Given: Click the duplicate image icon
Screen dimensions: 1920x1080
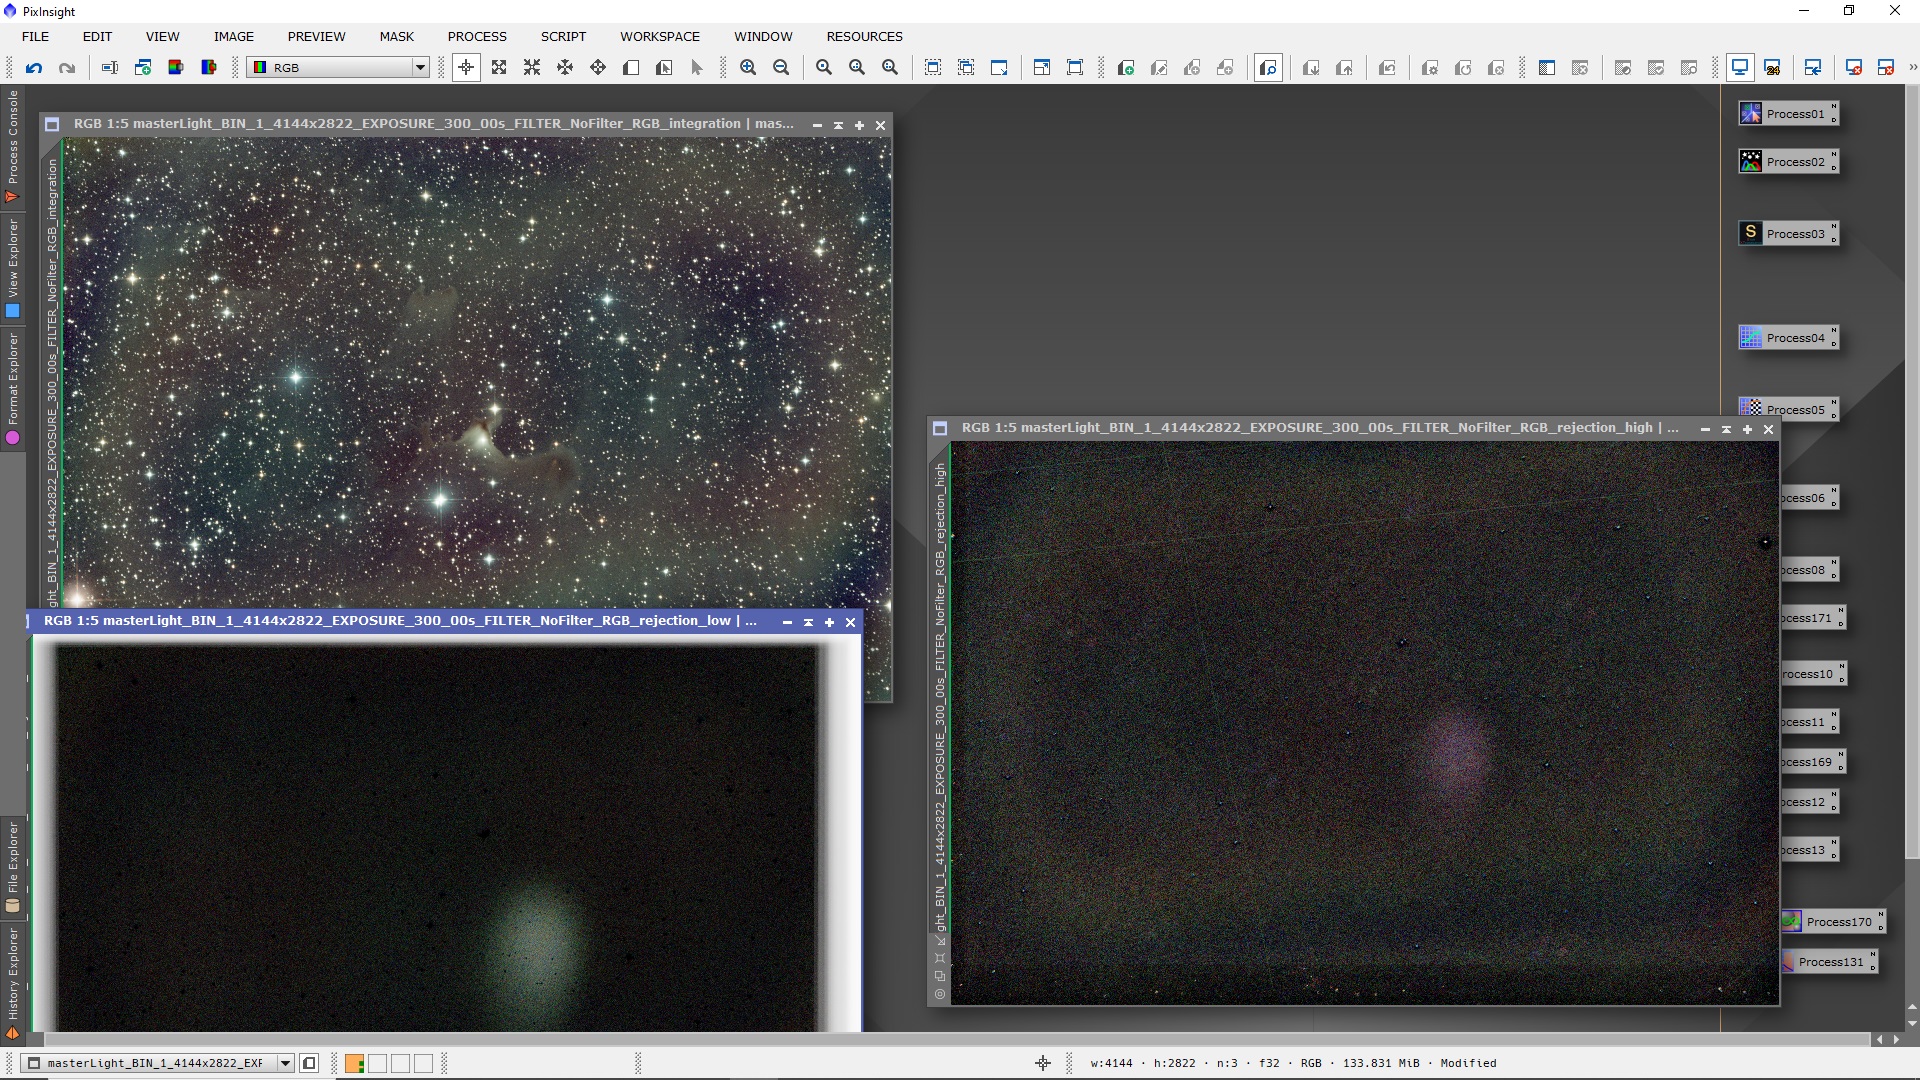Looking at the screenshot, I should tap(143, 68).
